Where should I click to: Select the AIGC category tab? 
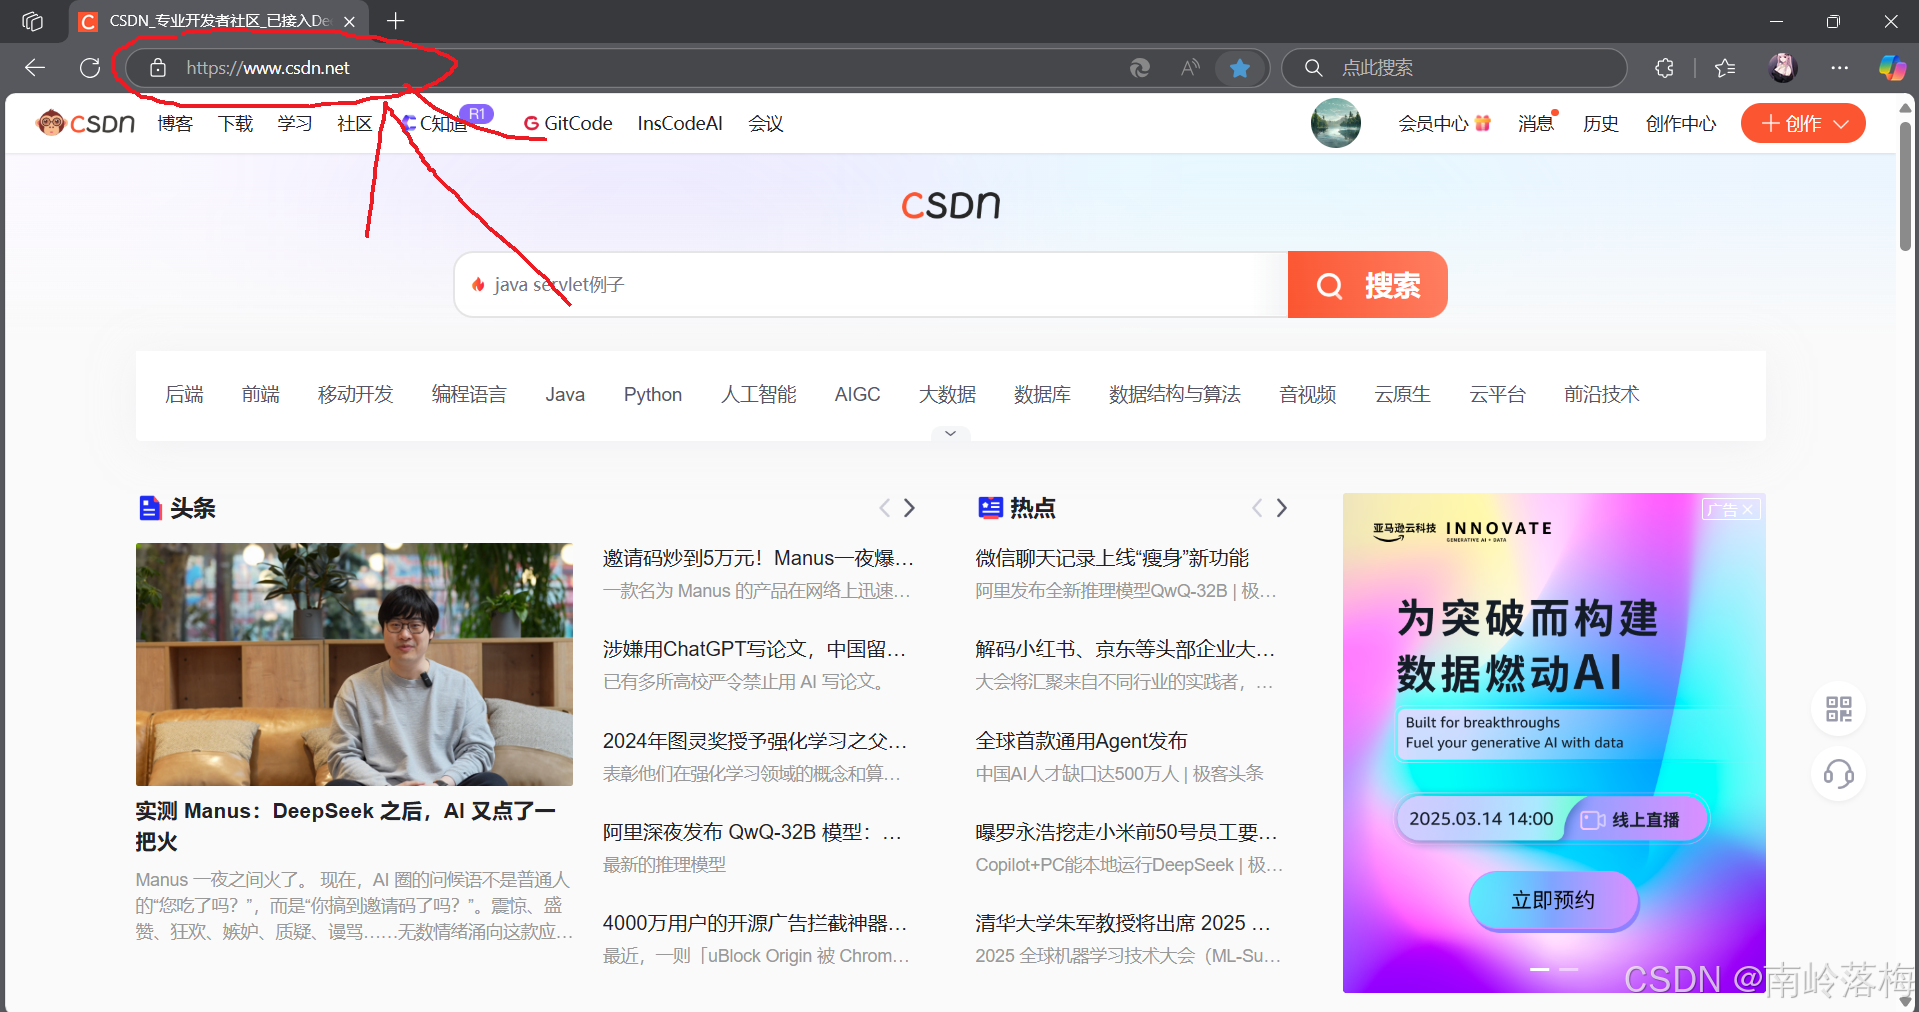point(858,394)
